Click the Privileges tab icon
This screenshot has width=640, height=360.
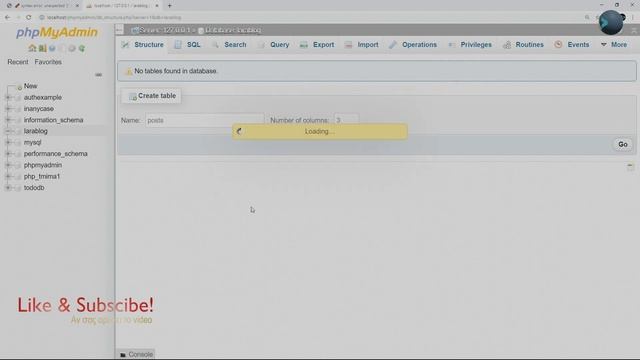tap(451, 44)
